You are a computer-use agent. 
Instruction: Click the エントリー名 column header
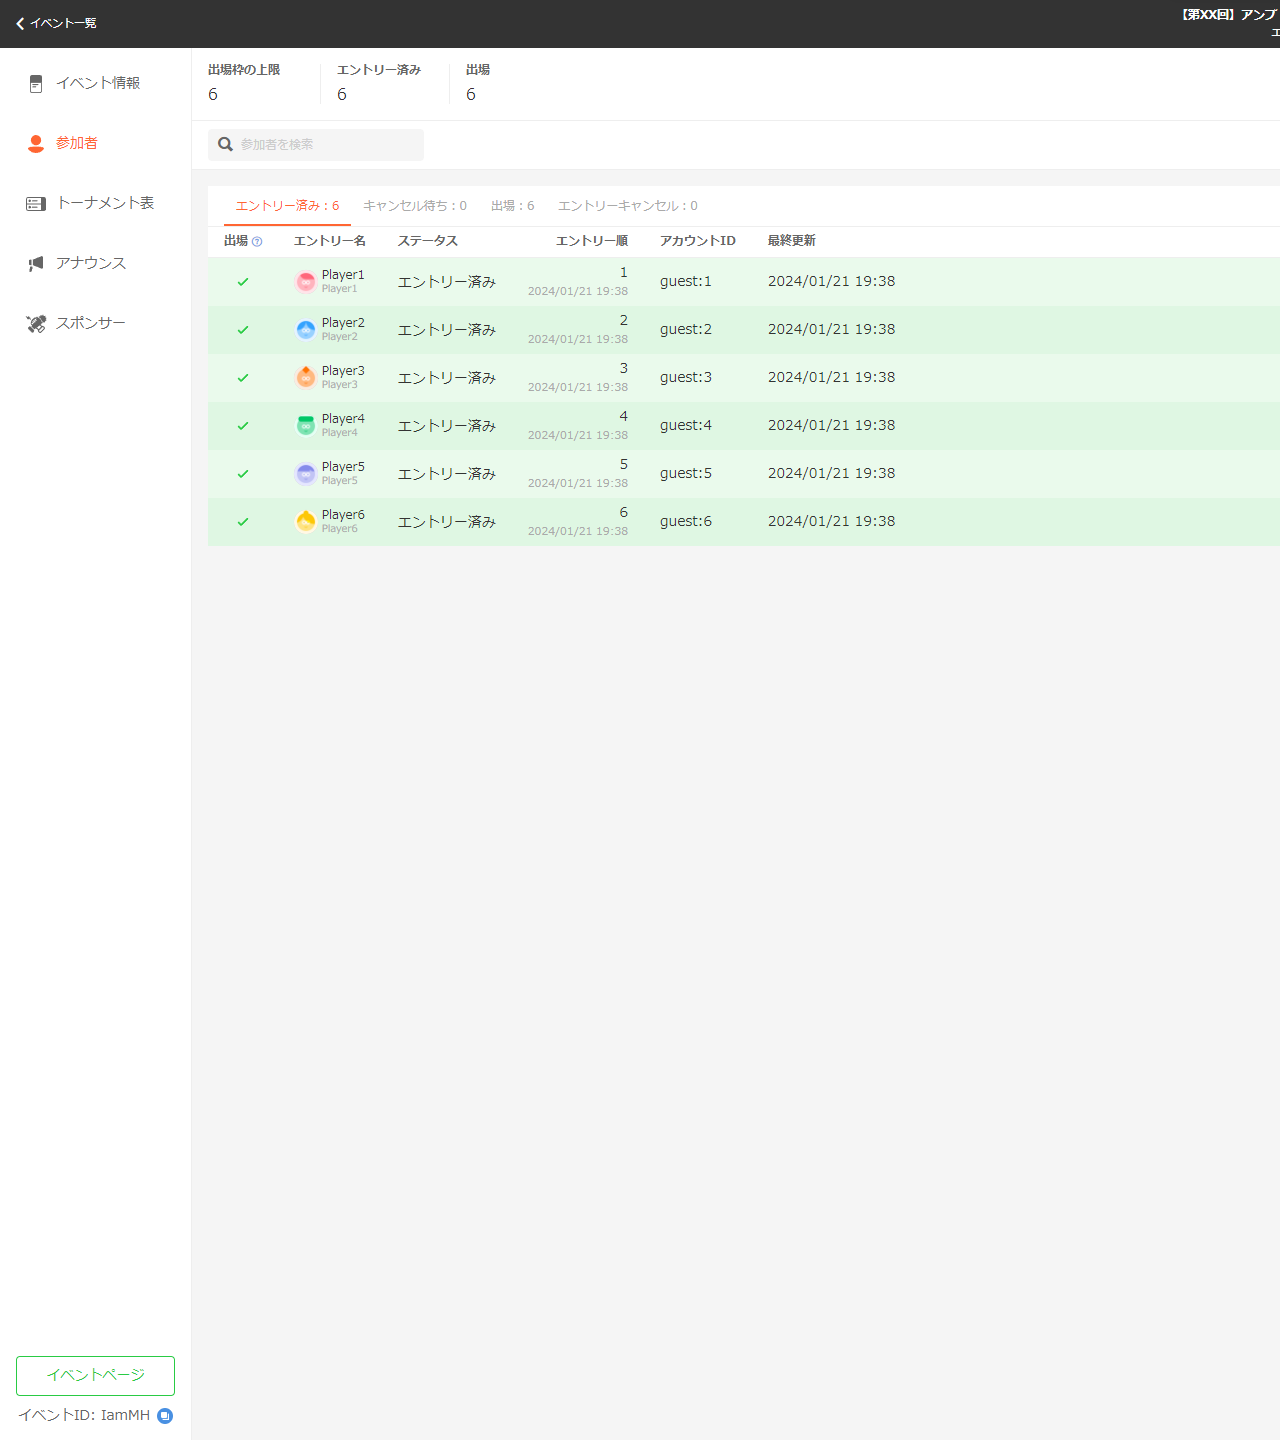(330, 241)
